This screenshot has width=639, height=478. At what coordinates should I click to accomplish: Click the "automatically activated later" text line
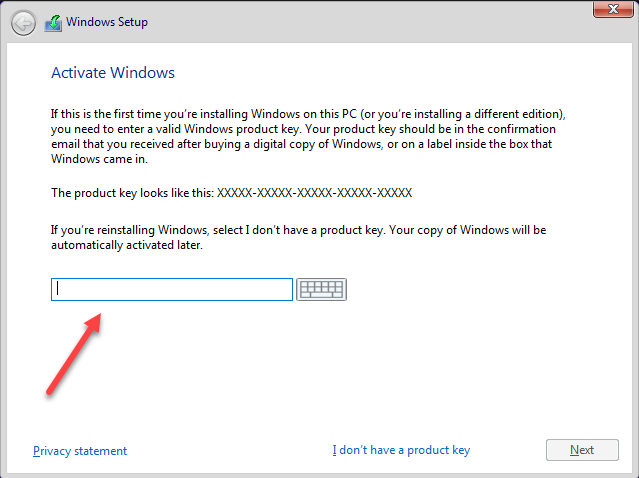pos(126,244)
